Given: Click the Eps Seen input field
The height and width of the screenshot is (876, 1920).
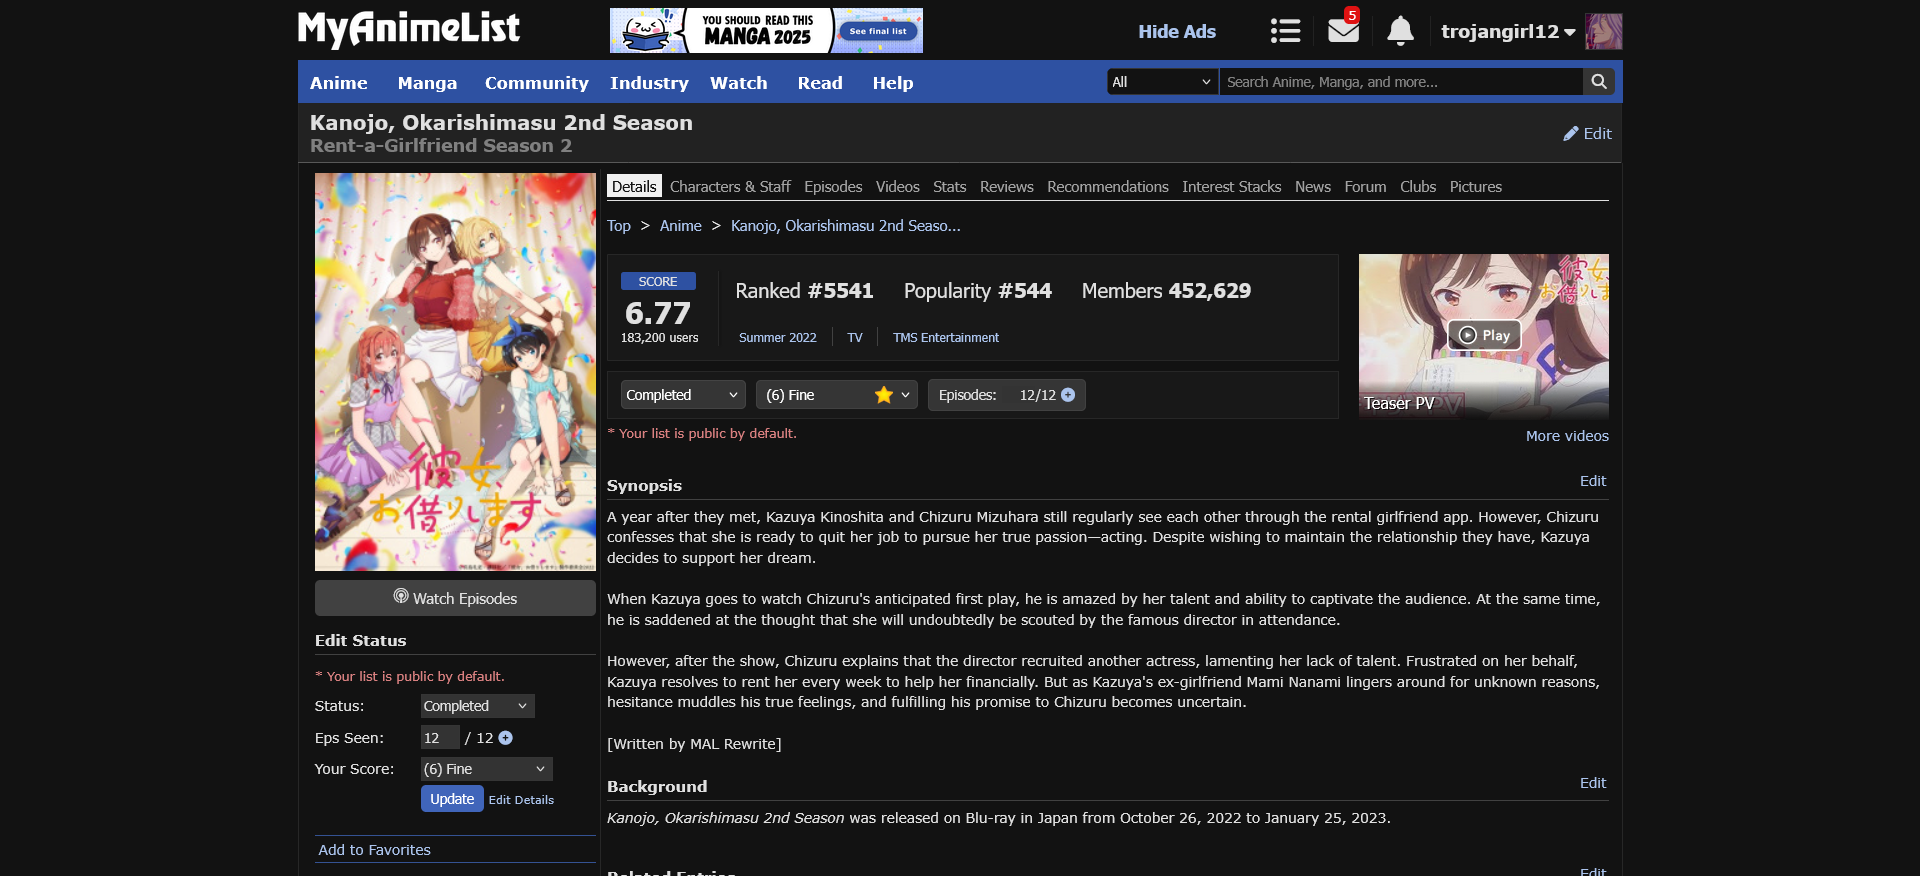Looking at the screenshot, I should 440,738.
